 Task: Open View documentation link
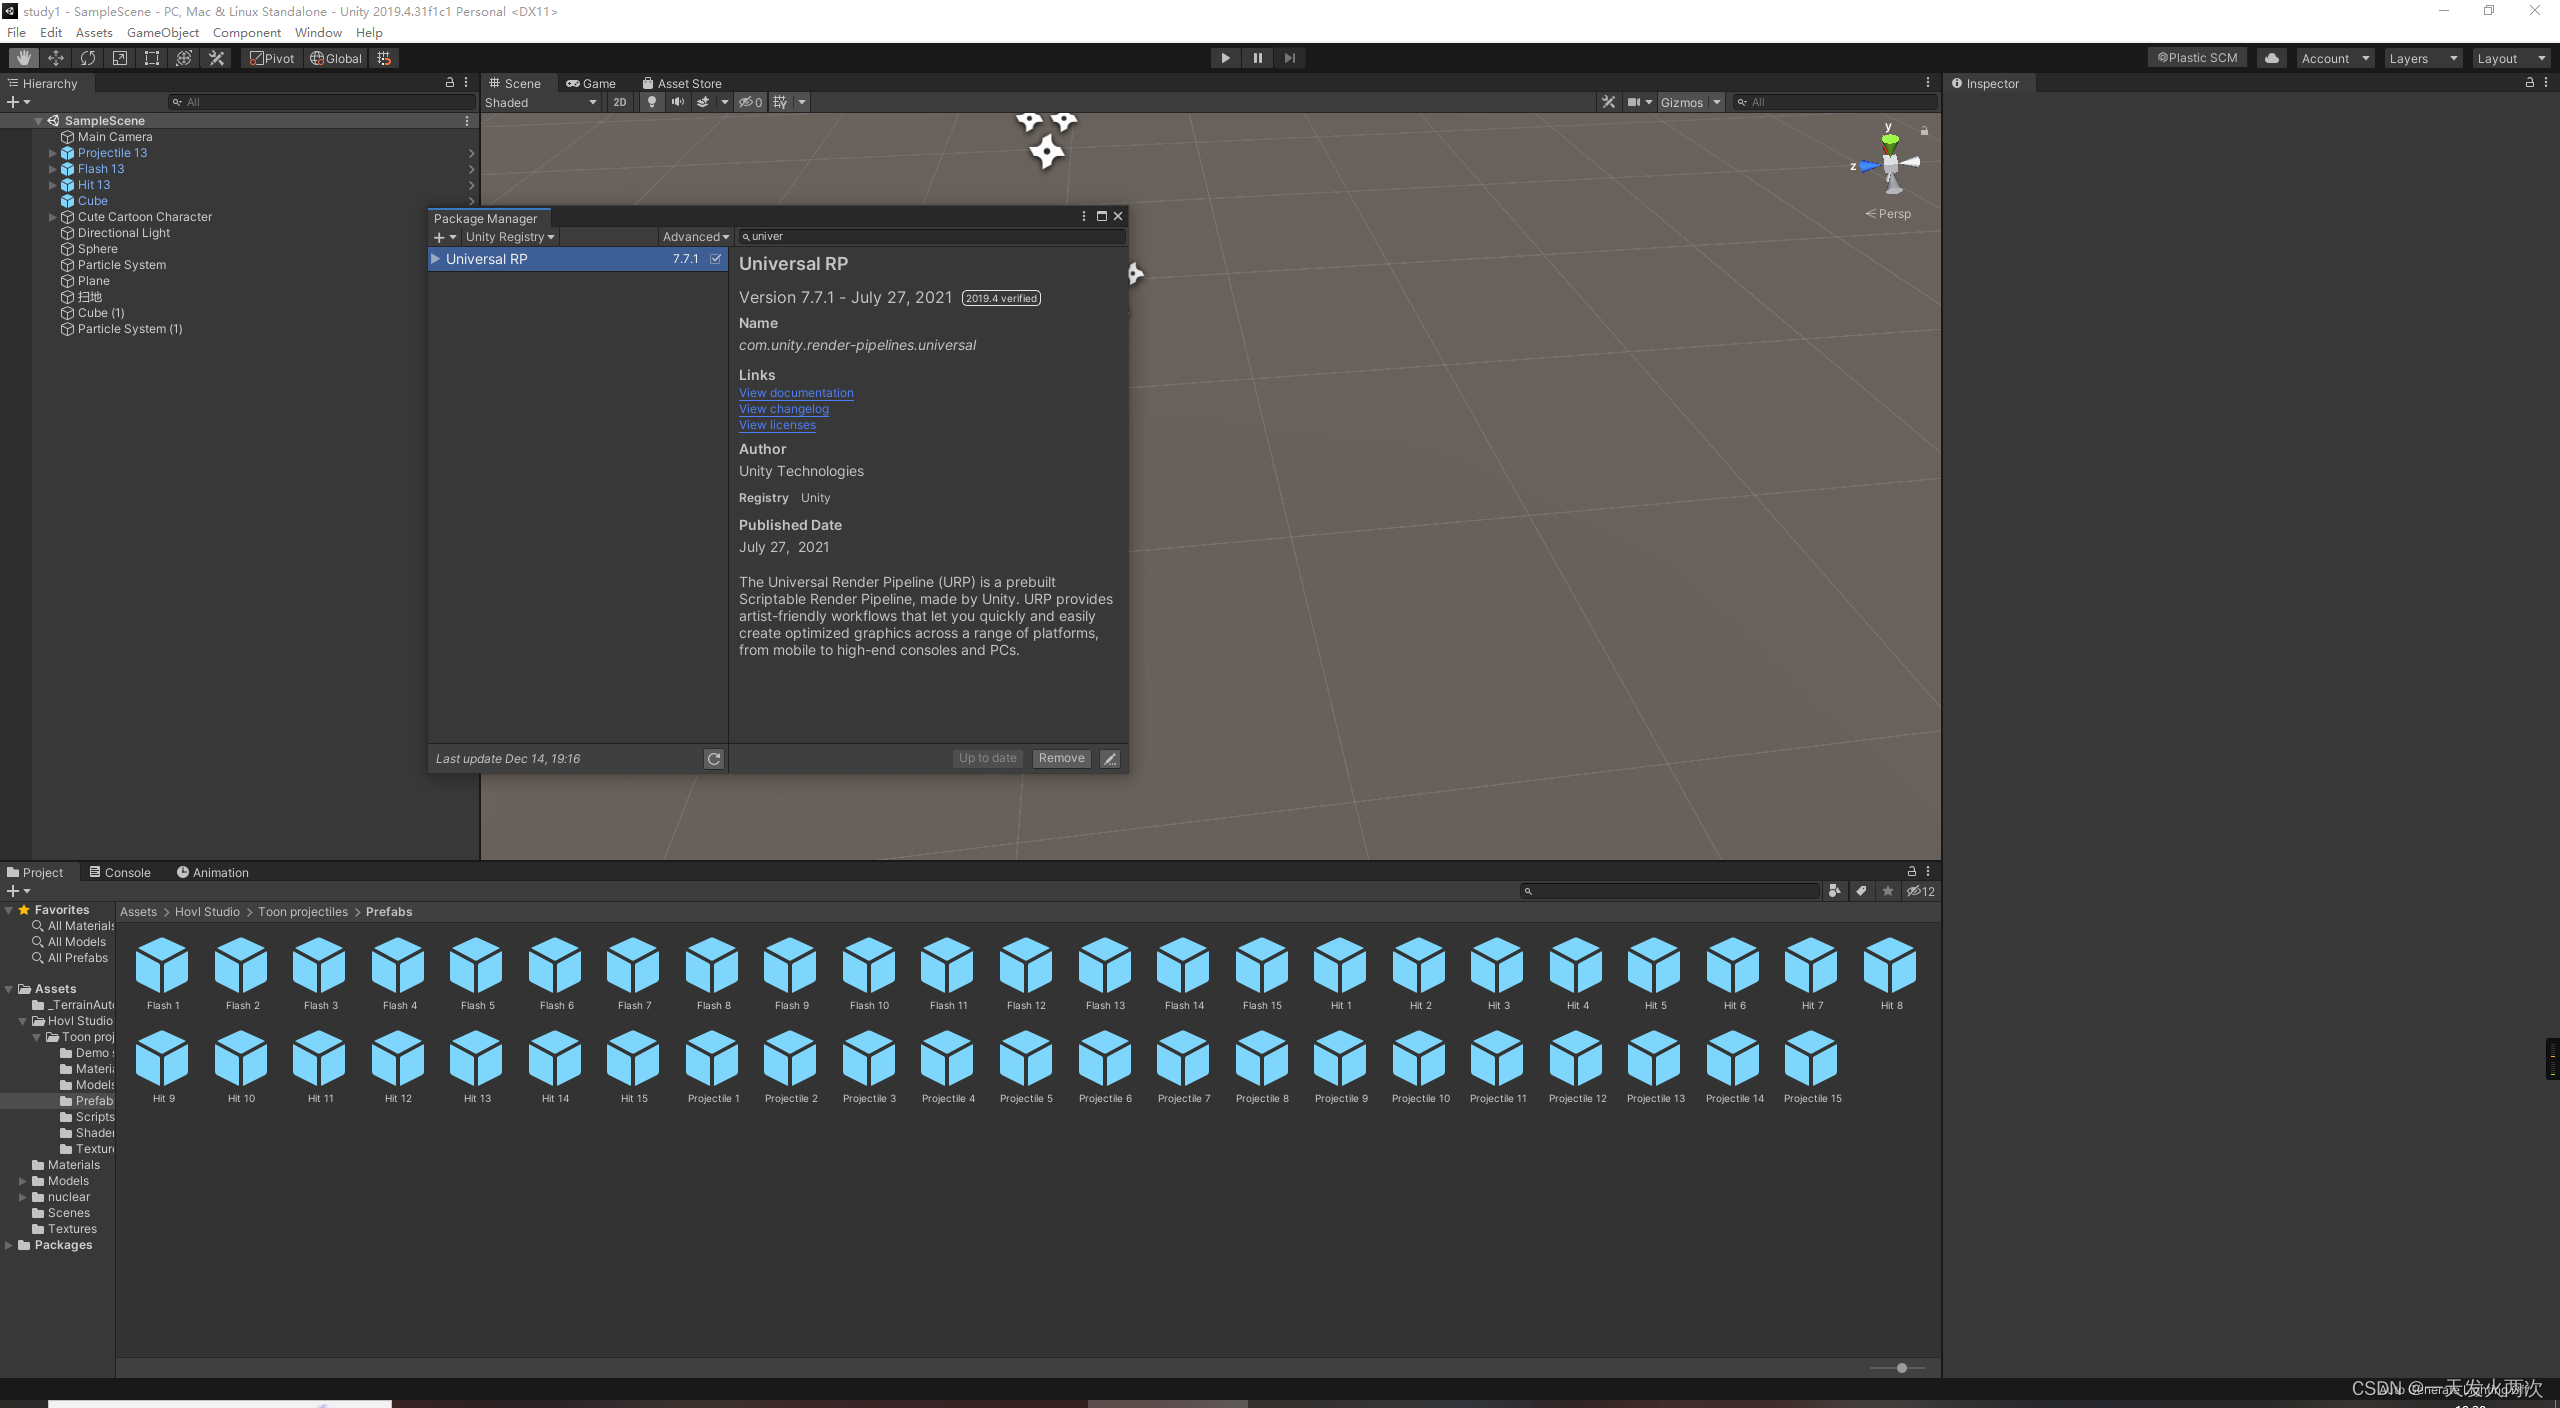[796, 393]
